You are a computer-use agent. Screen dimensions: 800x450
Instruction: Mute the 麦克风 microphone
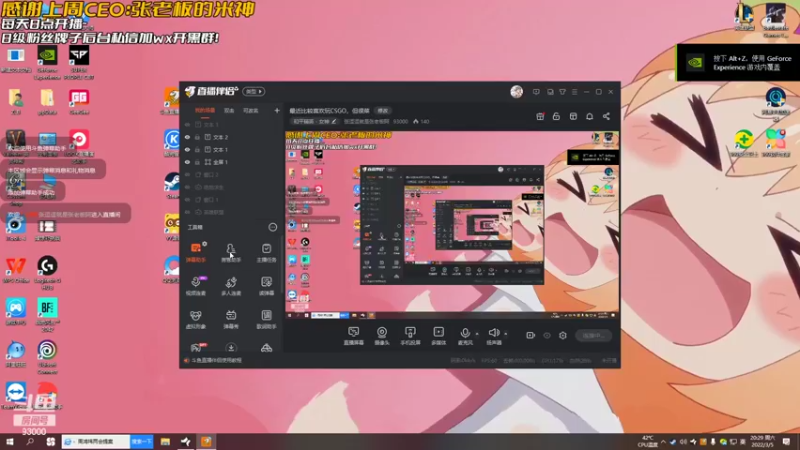465,336
